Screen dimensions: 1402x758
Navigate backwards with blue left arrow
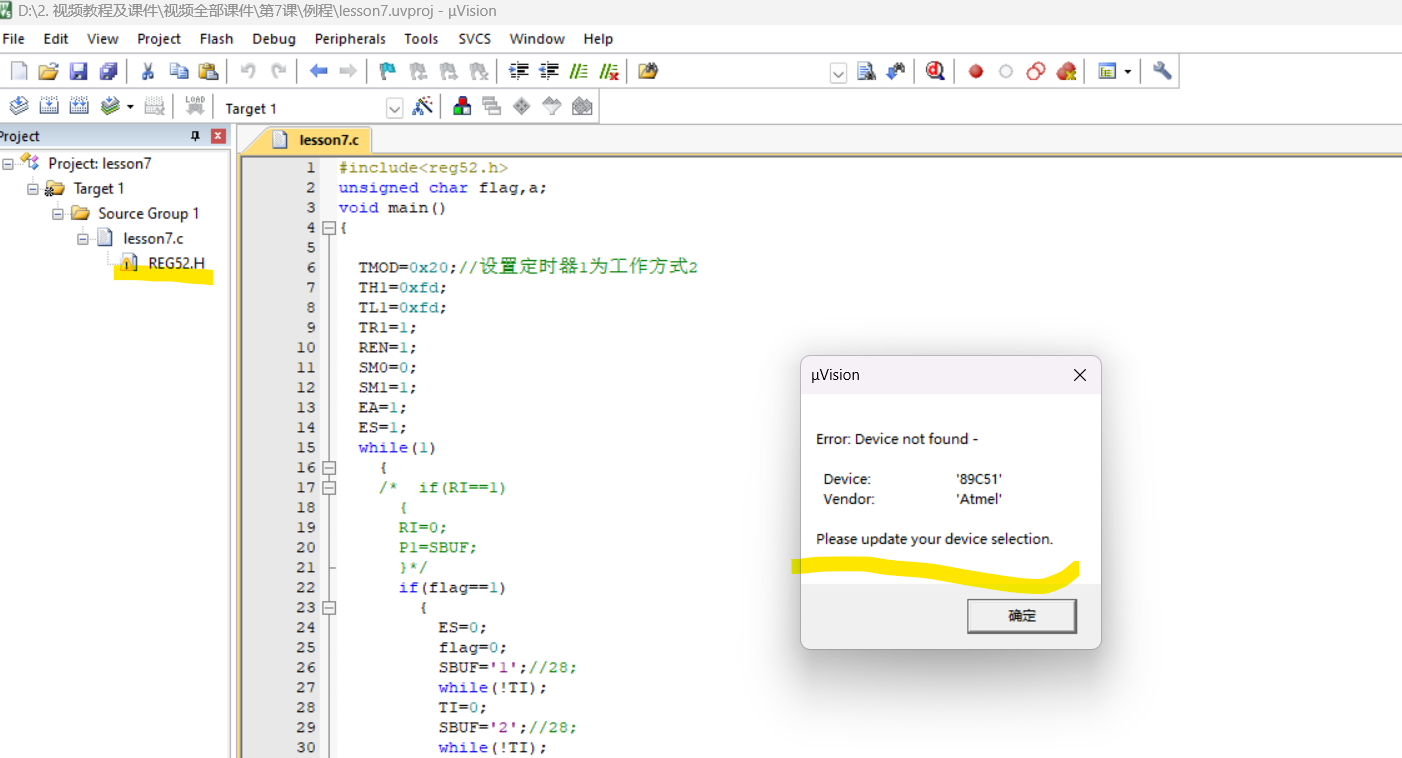[318, 71]
